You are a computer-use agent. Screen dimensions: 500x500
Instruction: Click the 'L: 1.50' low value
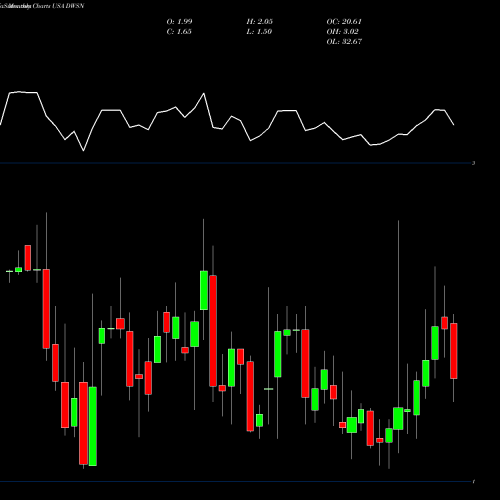[259, 32]
